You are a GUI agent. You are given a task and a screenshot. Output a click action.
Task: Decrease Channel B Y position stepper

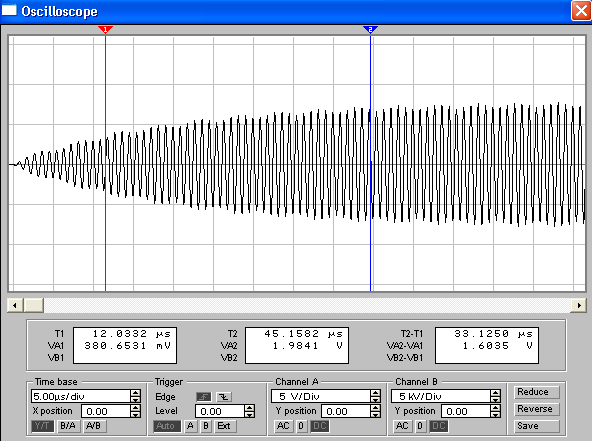click(495, 414)
